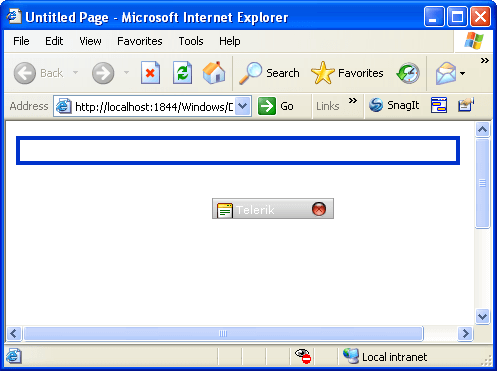Click the Mail envelope icon

click(x=446, y=73)
